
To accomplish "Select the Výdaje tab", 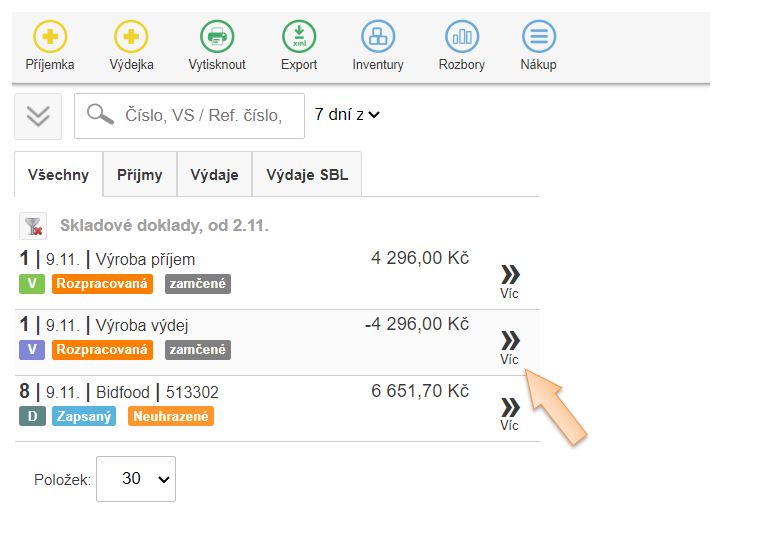I will pyautogui.click(x=214, y=175).
